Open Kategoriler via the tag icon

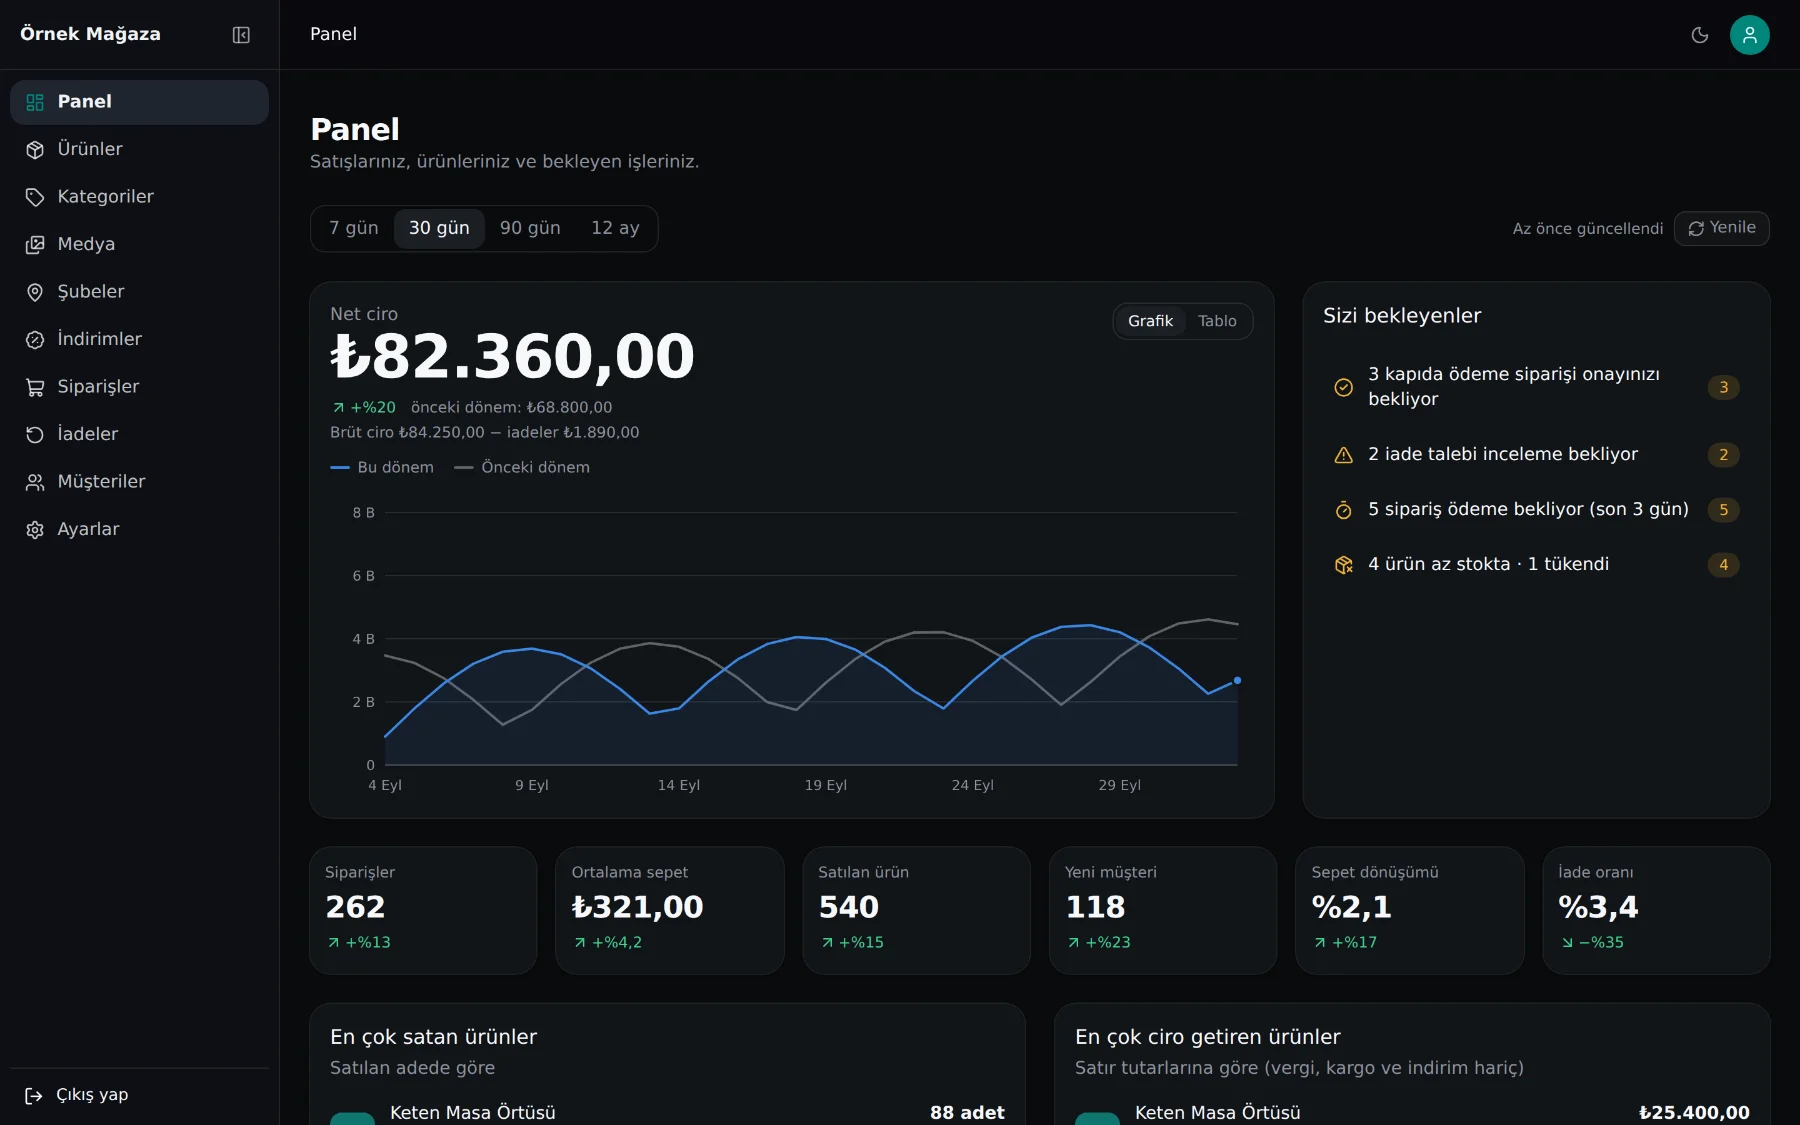coord(35,197)
